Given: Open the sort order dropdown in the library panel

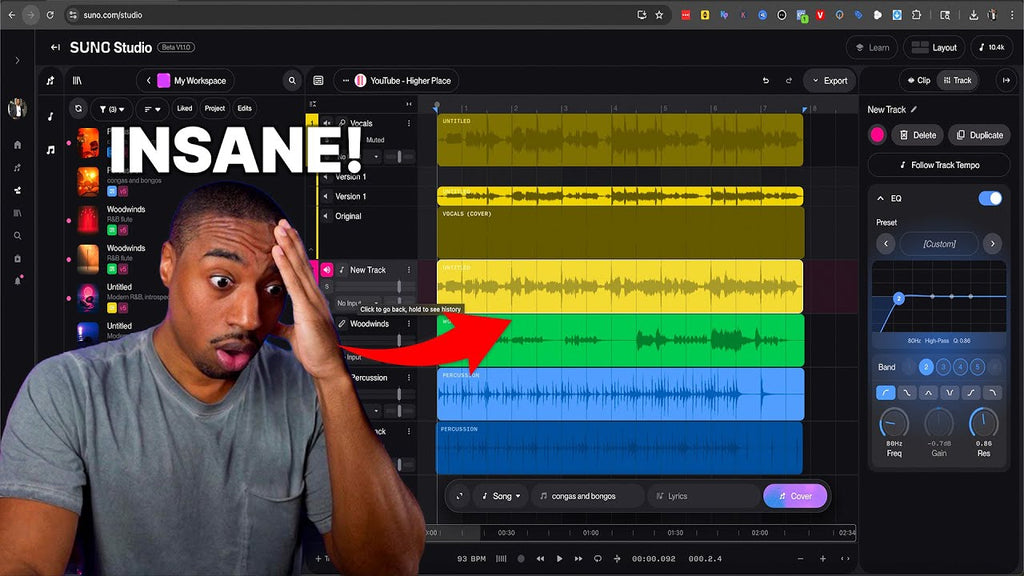Looking at the screenshot, I should 150,108.
